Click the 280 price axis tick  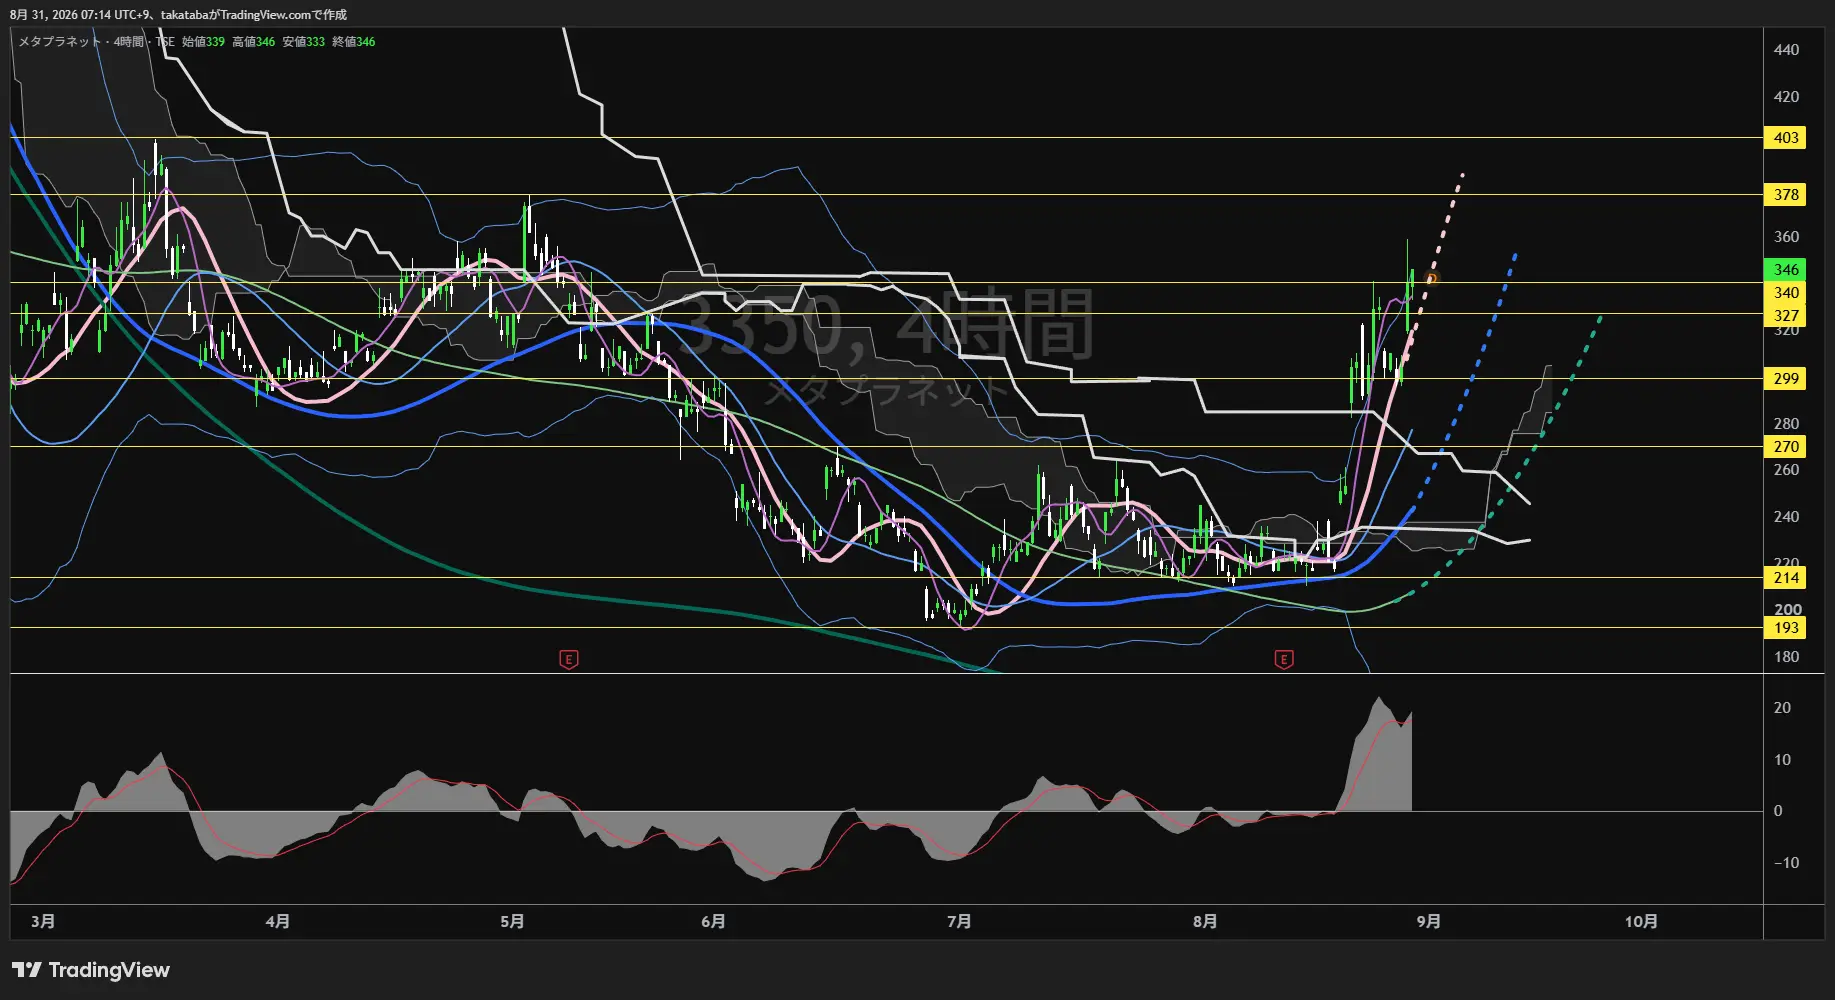pyautogui.click(x=1786, y=424)
